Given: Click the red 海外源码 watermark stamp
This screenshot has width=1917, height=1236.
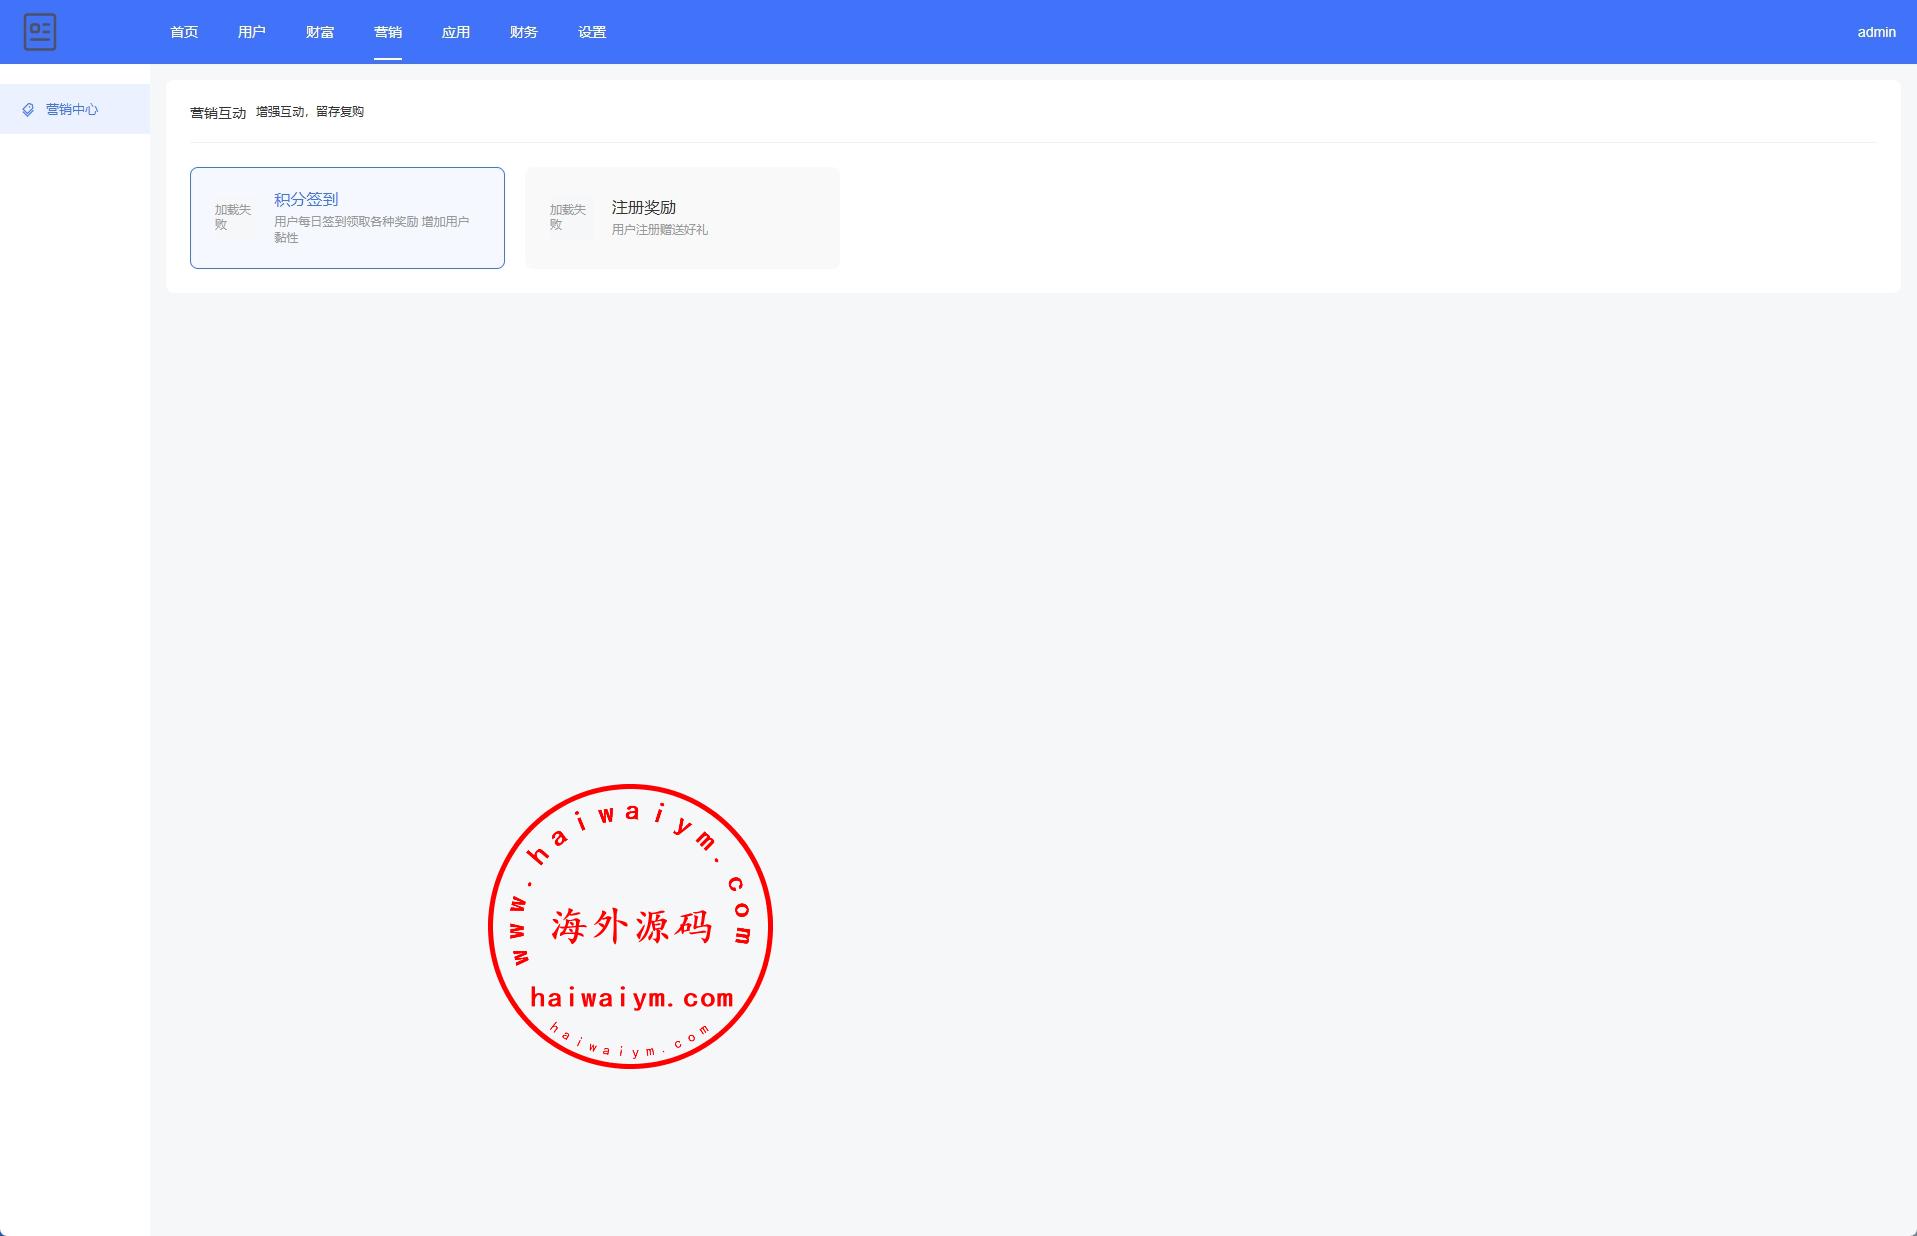Looking at the screenshot, I should coord(630,926).
